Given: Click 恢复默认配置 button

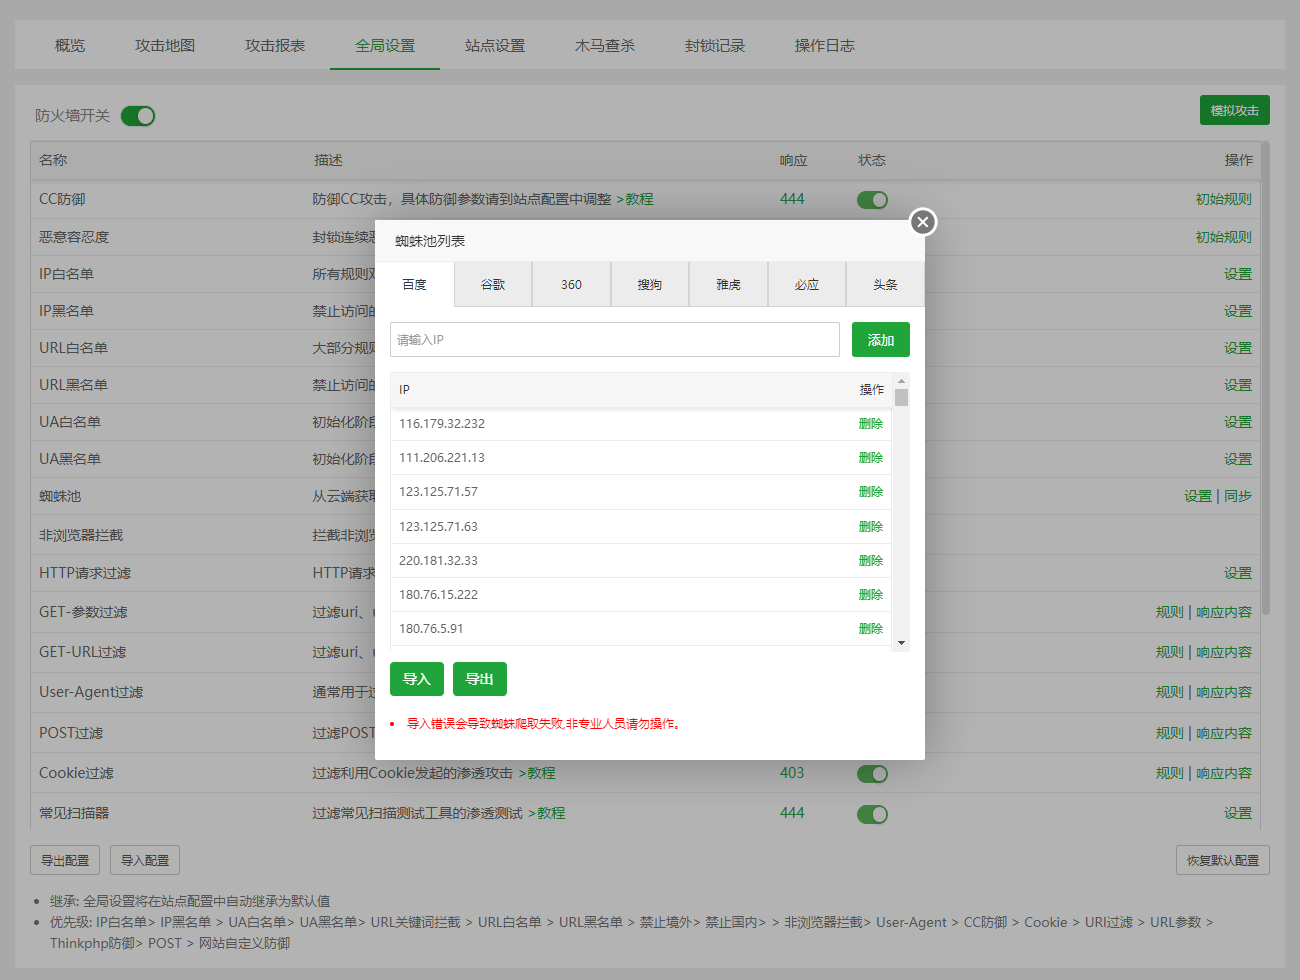Looking at the screenshot, I should [x=1222, y=860].
